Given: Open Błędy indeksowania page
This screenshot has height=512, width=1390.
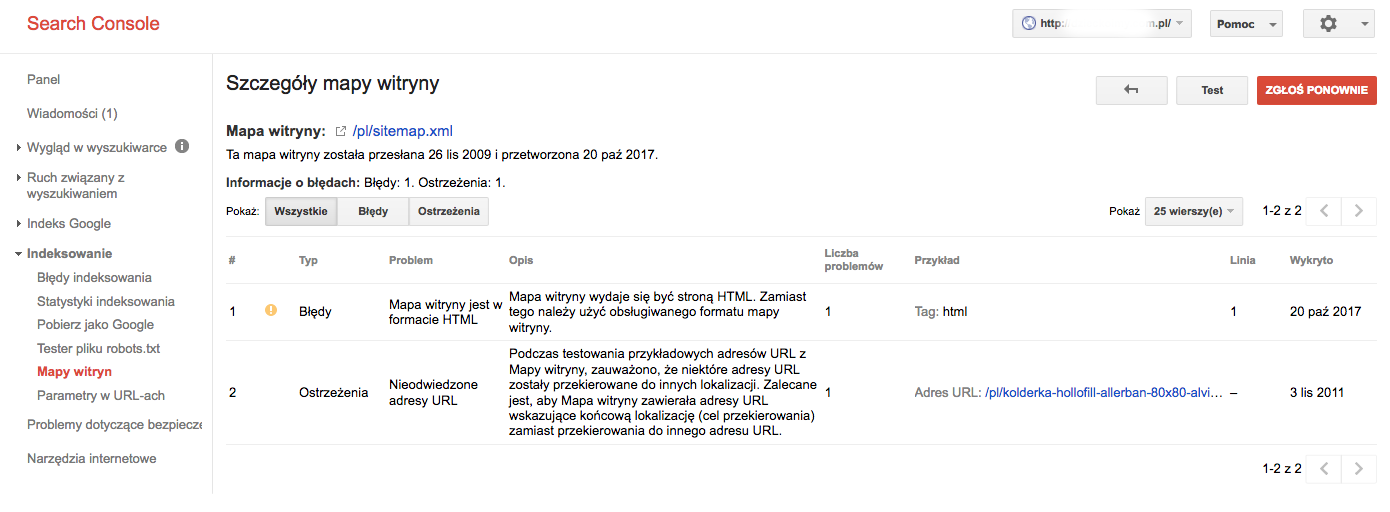Looking at the screenshot, I should (94, 277).
